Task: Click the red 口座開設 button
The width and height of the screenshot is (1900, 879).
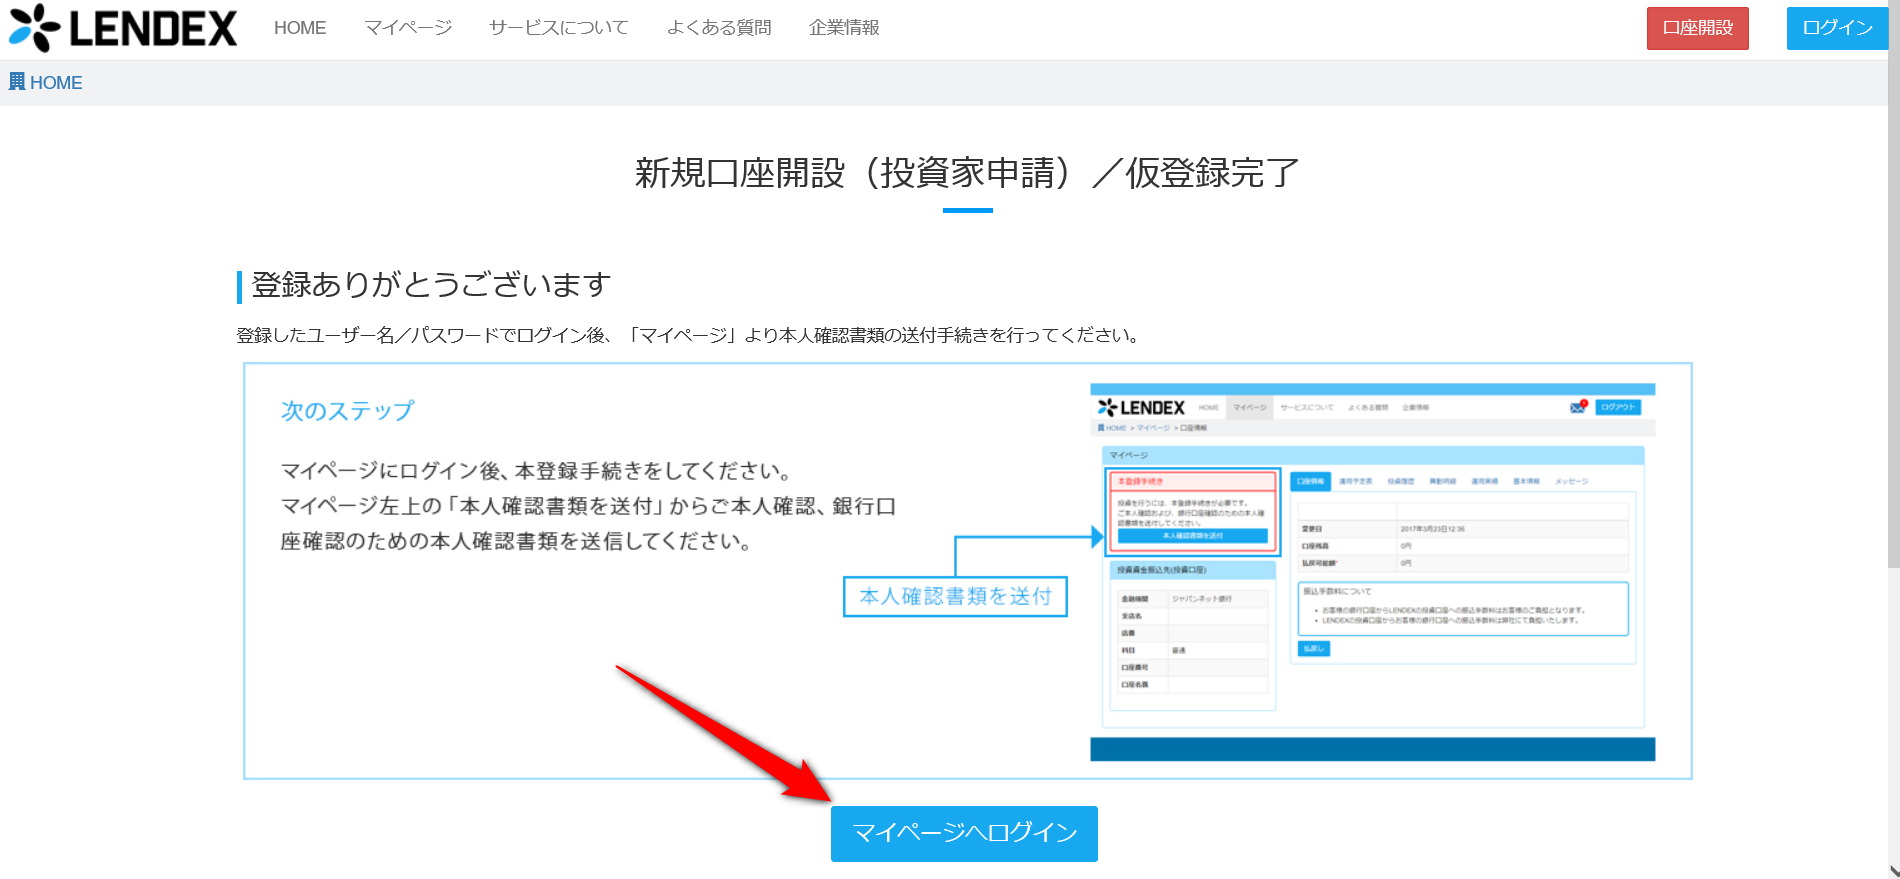Action: pos(1698,28)
